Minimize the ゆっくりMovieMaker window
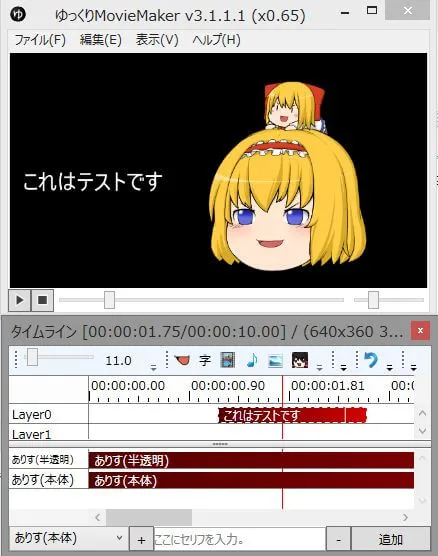 (x=344, y=12)
